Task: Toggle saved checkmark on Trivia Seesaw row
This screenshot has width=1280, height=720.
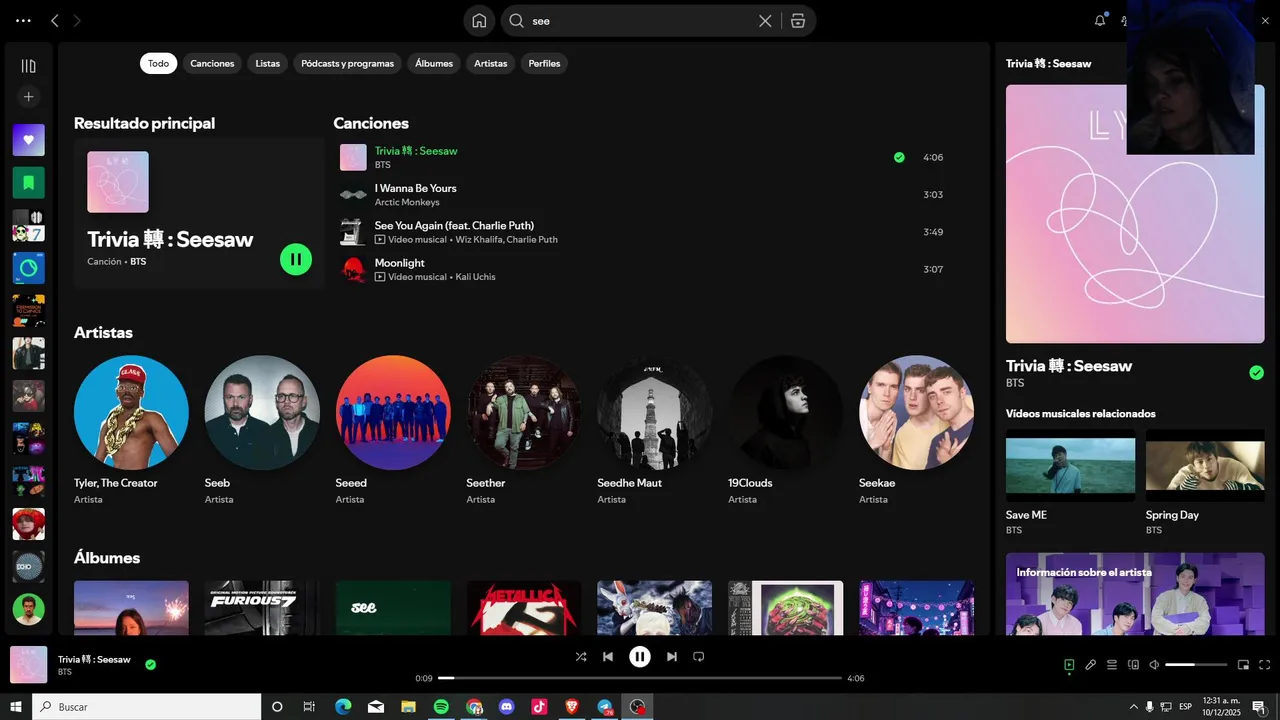Action: point(899,157)
